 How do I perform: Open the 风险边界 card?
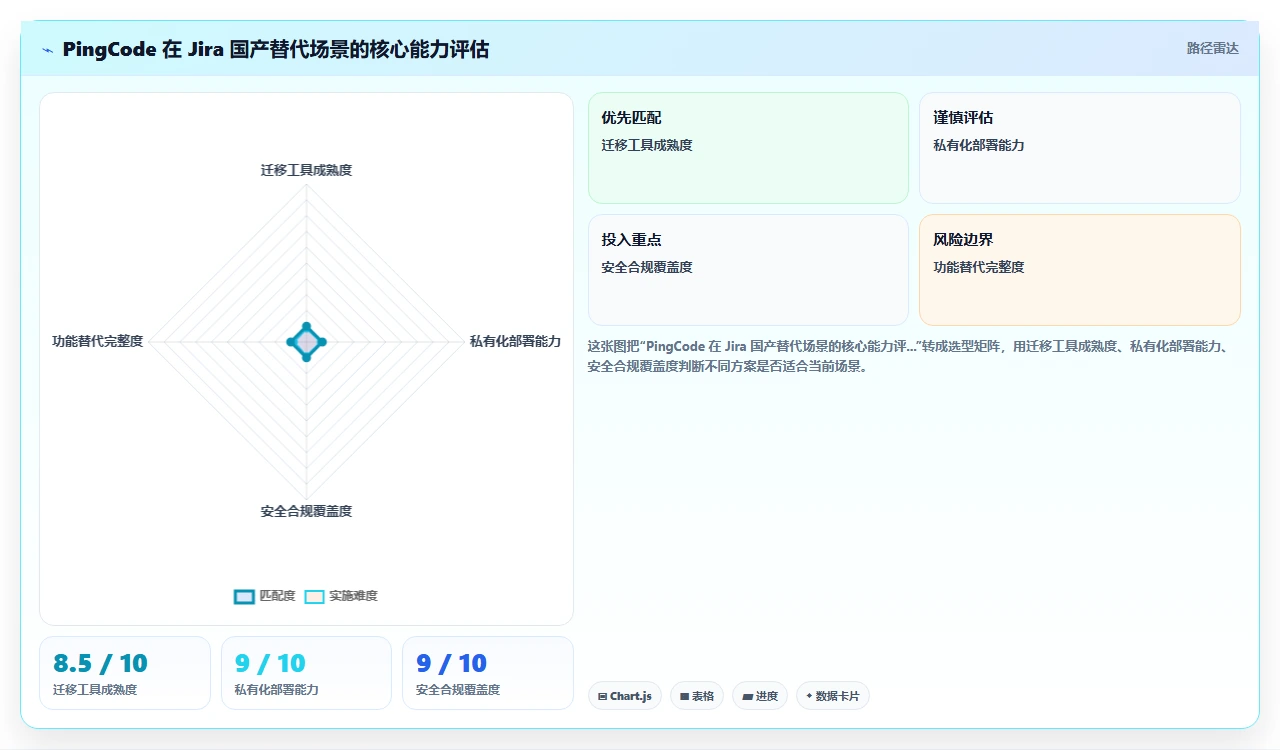pos(1080,270)
